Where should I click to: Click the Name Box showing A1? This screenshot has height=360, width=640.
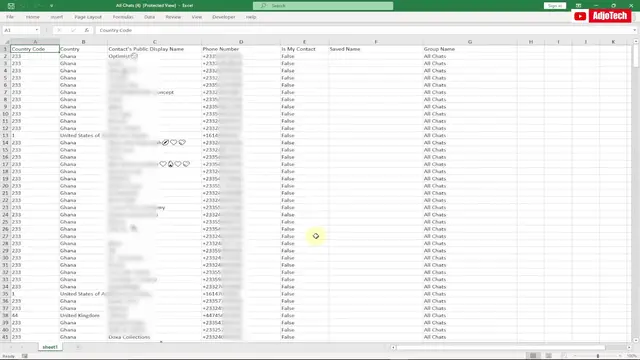pos(18,30)
